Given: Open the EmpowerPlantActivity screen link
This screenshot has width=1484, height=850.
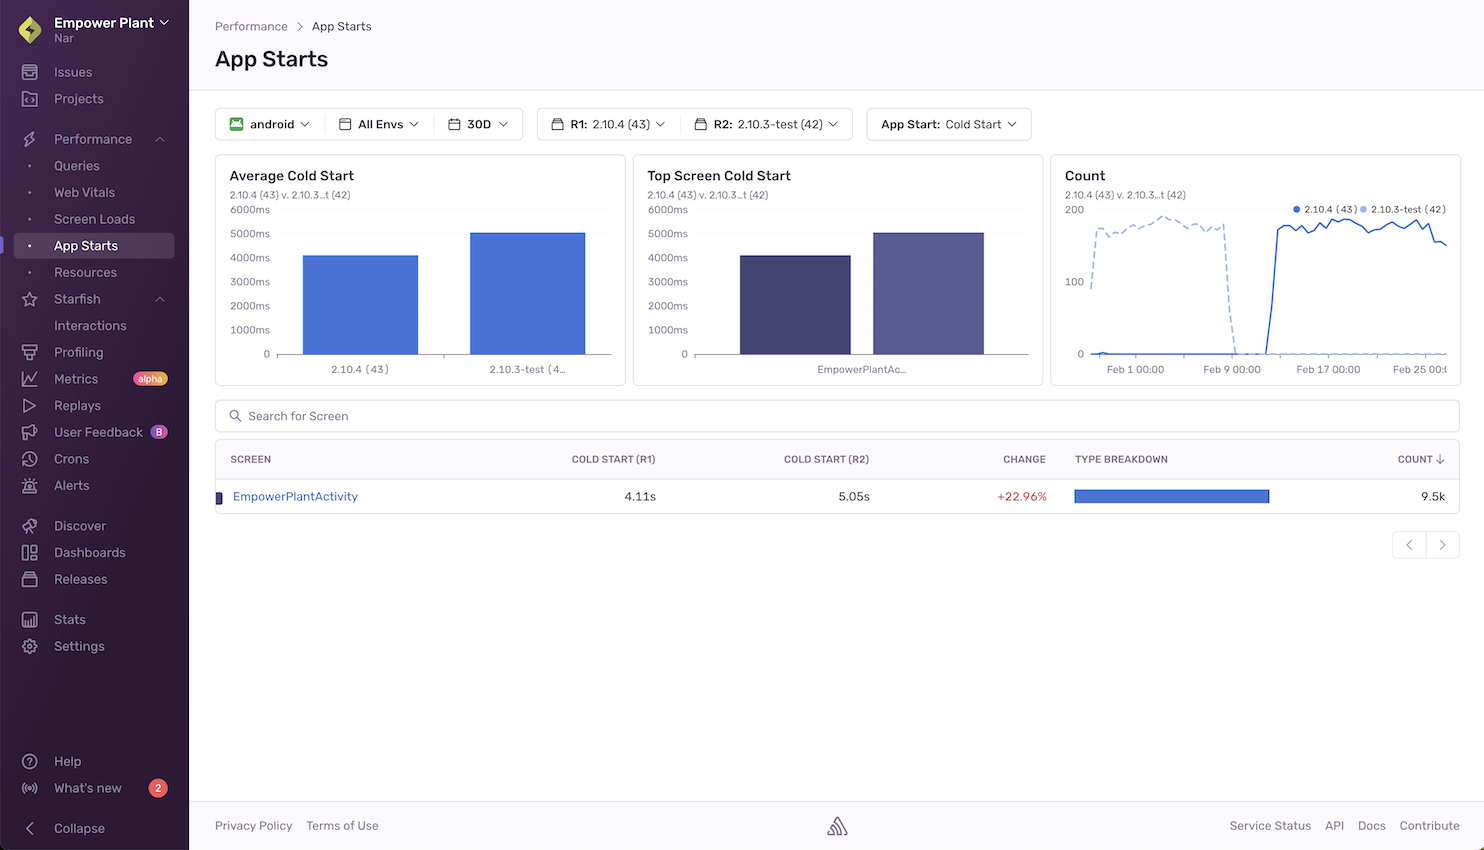Looking at the screenshot, I should pyautogui.click(x=295, y=497).
